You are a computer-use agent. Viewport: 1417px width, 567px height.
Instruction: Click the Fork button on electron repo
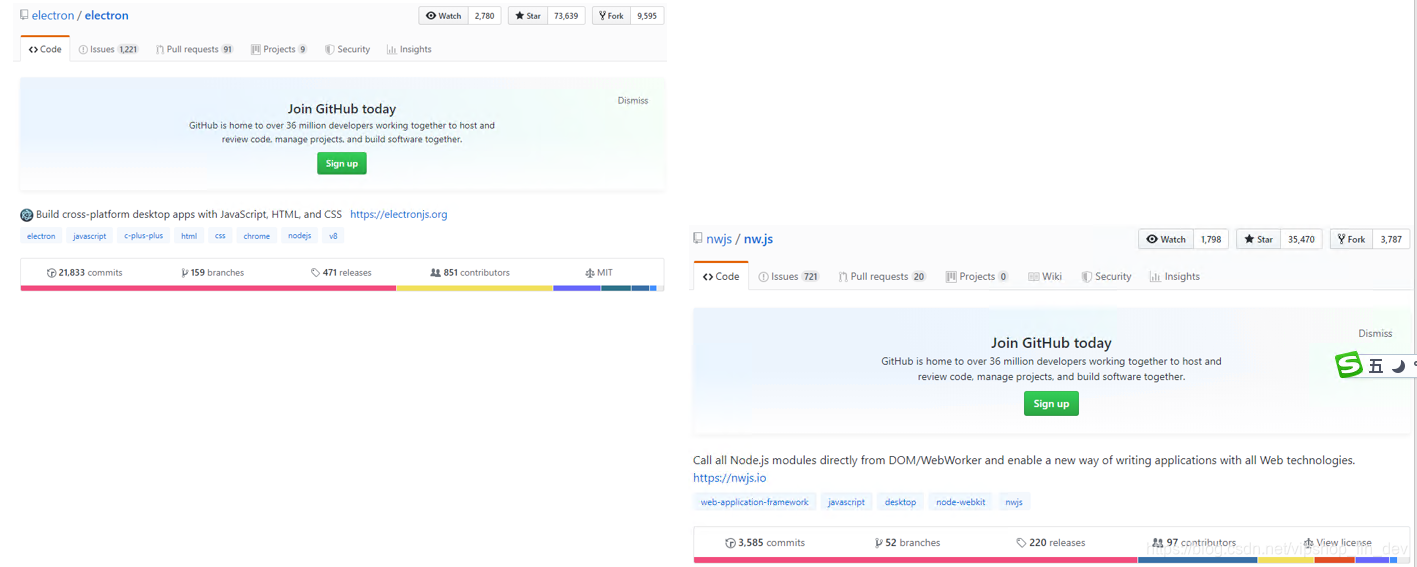(x=610, y=16)
